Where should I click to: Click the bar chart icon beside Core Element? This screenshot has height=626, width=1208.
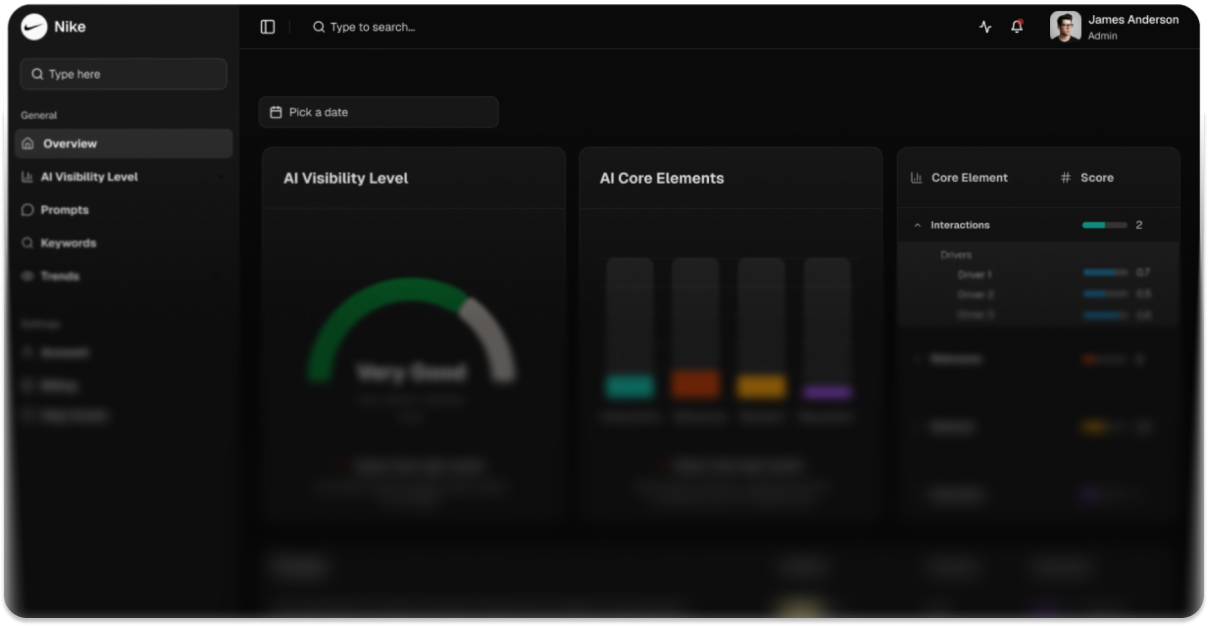click(916, 178)
